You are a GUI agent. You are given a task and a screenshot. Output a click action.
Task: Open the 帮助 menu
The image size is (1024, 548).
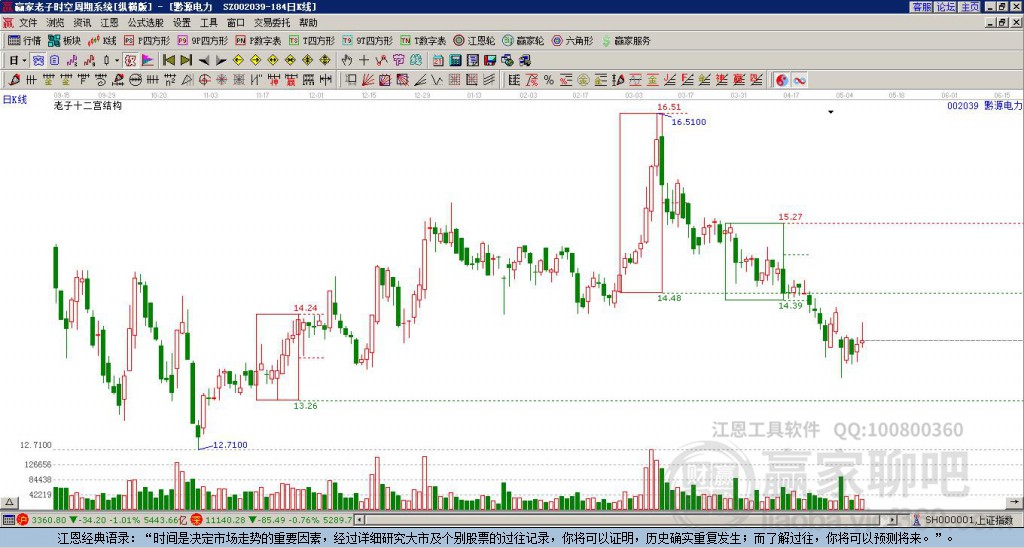tap(308, 23)
